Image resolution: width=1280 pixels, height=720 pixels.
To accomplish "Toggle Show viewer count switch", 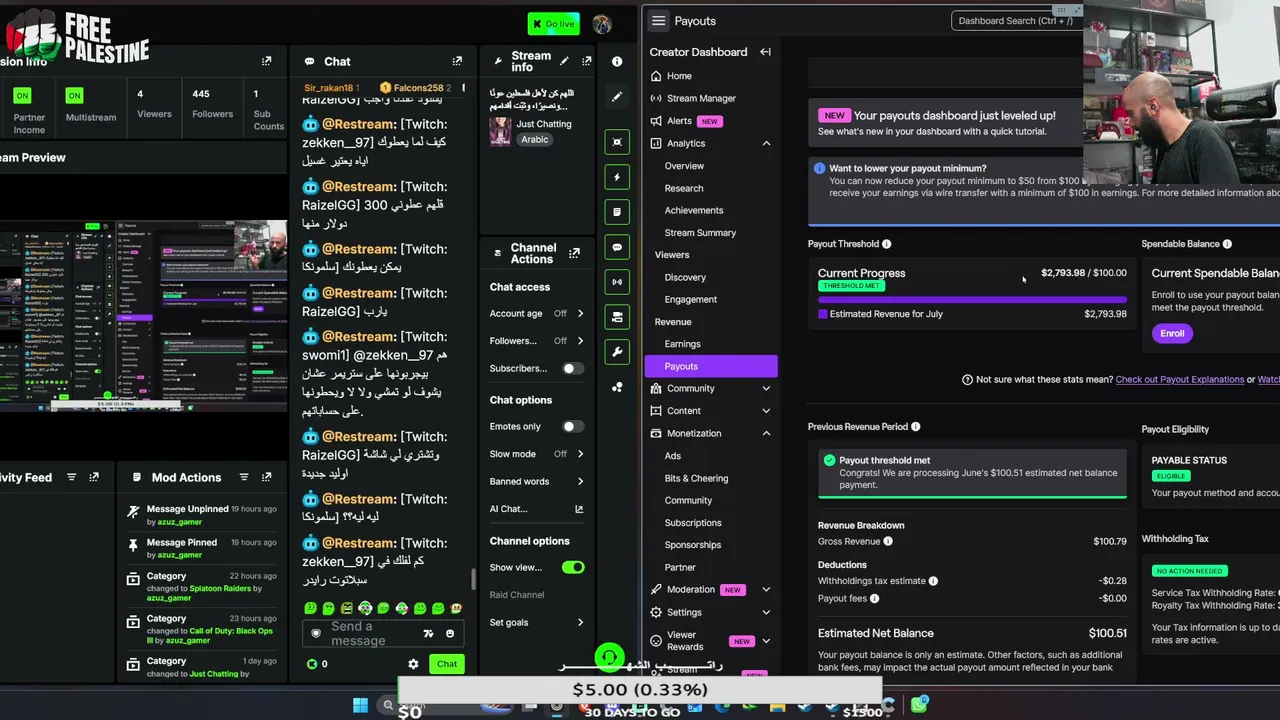I will [573, 567].
